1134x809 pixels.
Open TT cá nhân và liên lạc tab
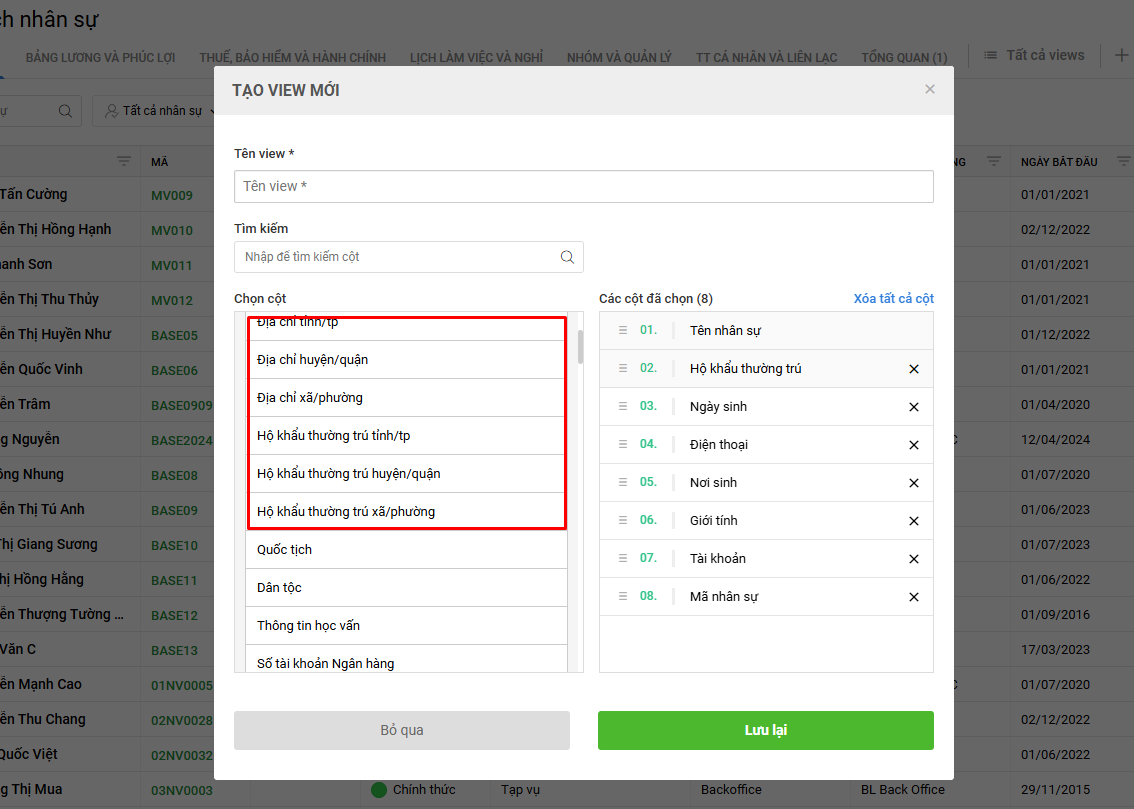[767, 57]
